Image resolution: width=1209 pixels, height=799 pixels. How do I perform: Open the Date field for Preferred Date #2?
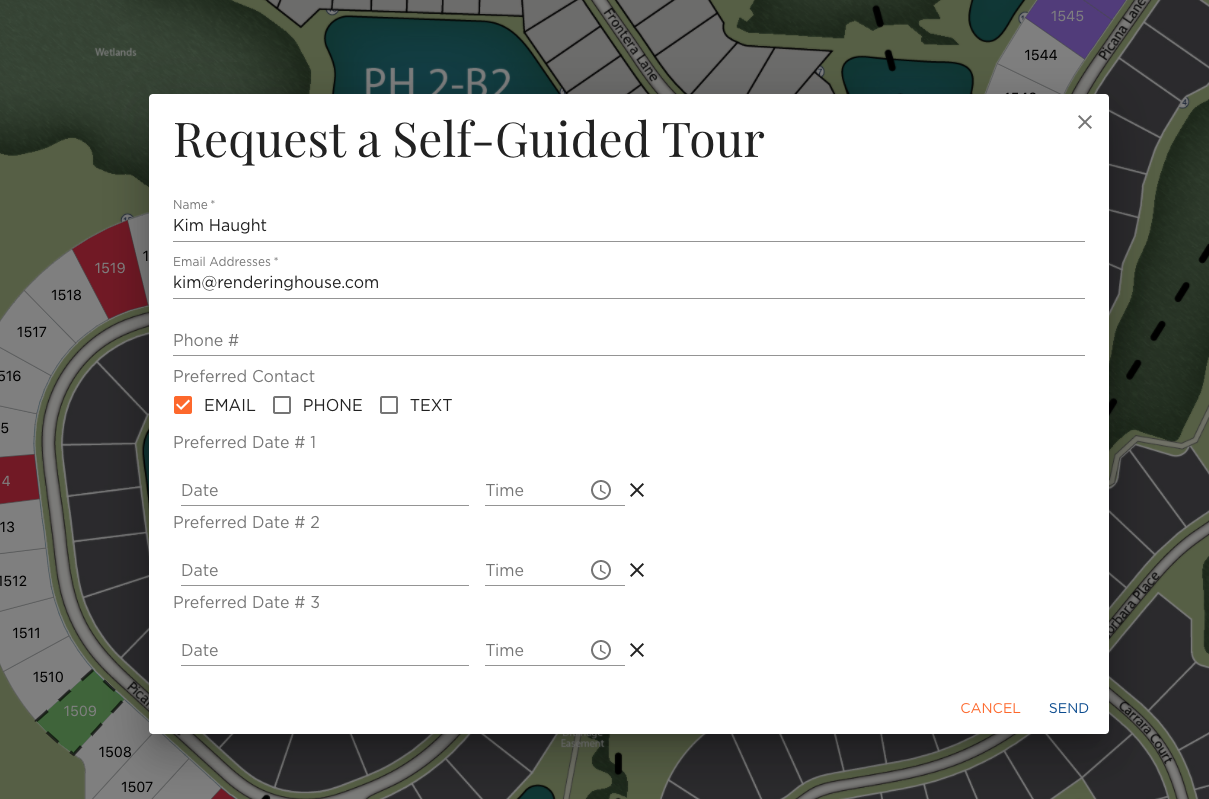(x=321, y=570)
